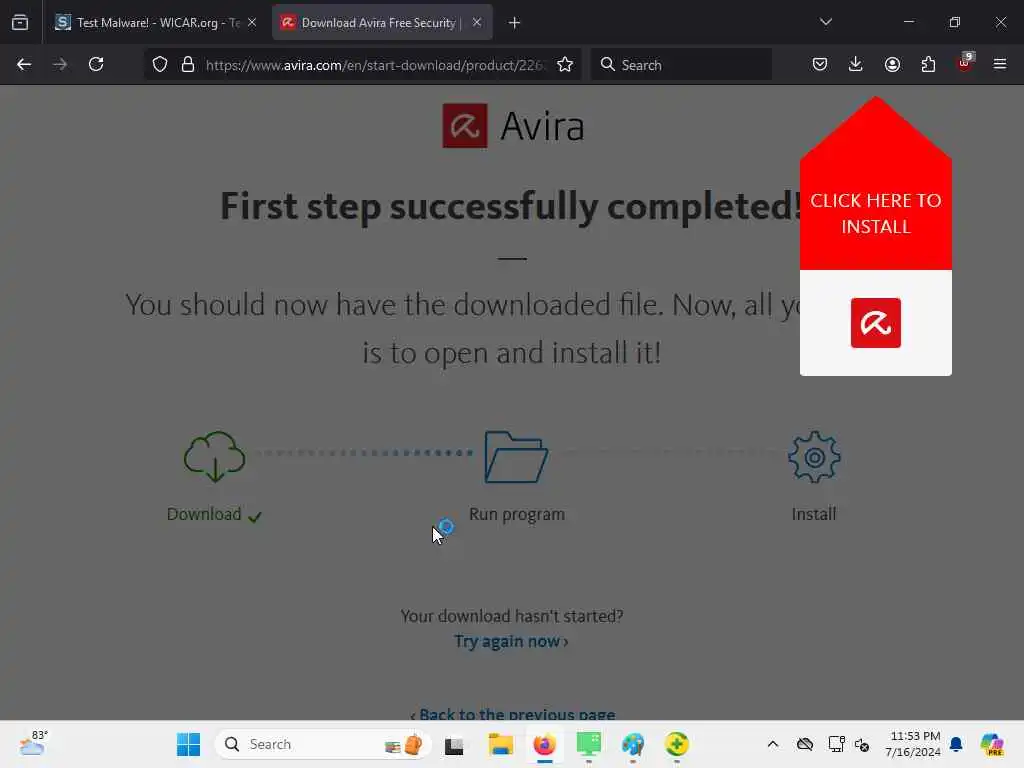Save page to Pocket
1024x768 pixels.
click(x=820, y=64)
